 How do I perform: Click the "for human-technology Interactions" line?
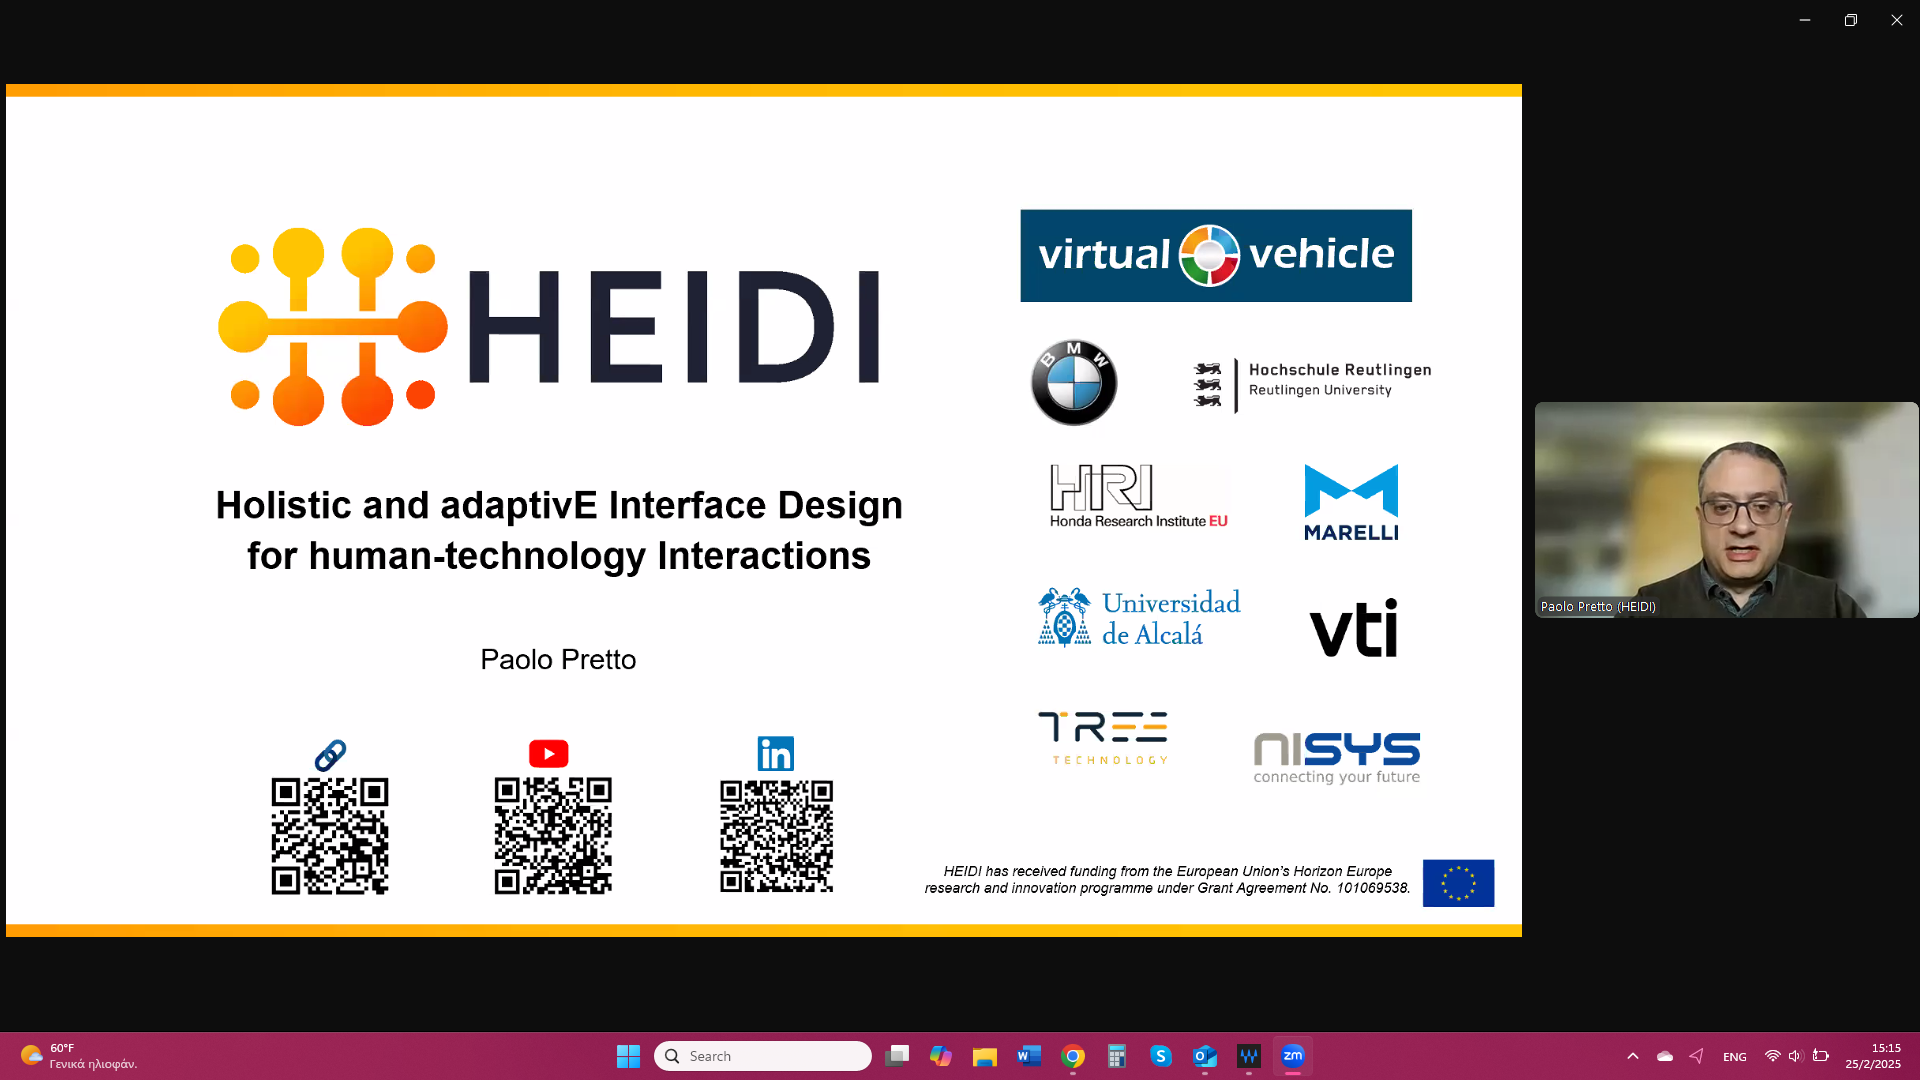point(559,556)
